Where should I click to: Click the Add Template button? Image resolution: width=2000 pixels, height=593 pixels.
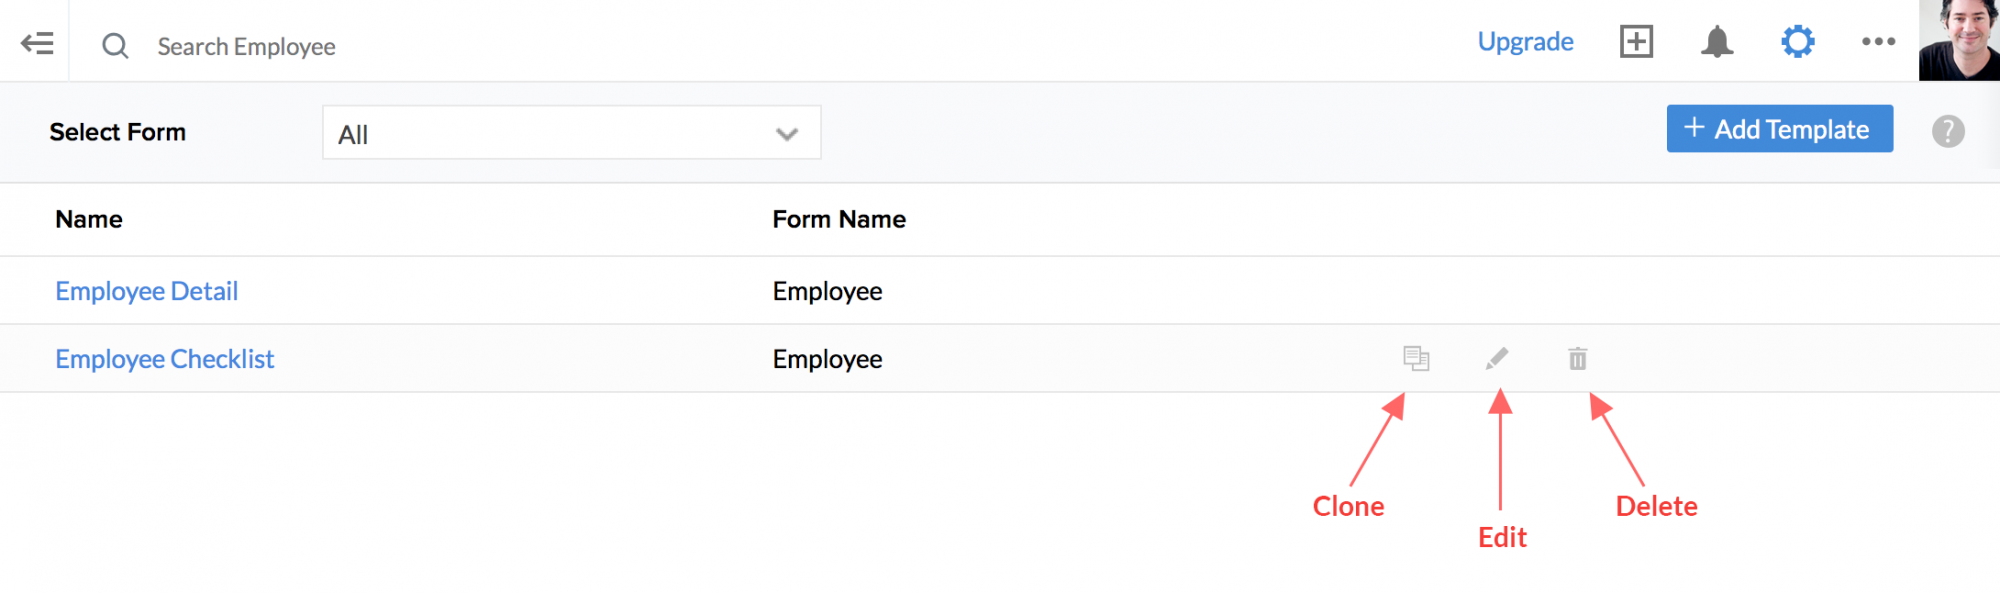click(x=1779, y=129)
